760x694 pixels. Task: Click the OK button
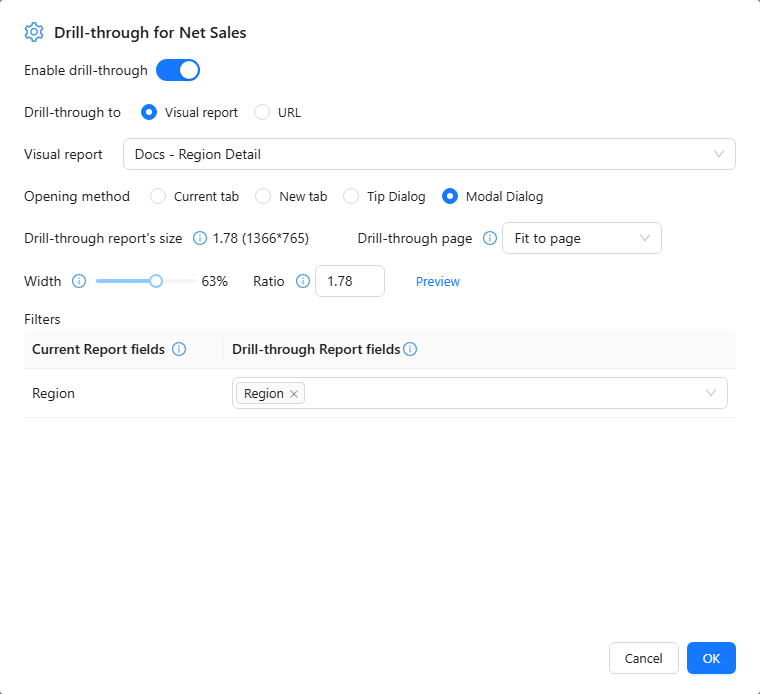tap(712, 658)
